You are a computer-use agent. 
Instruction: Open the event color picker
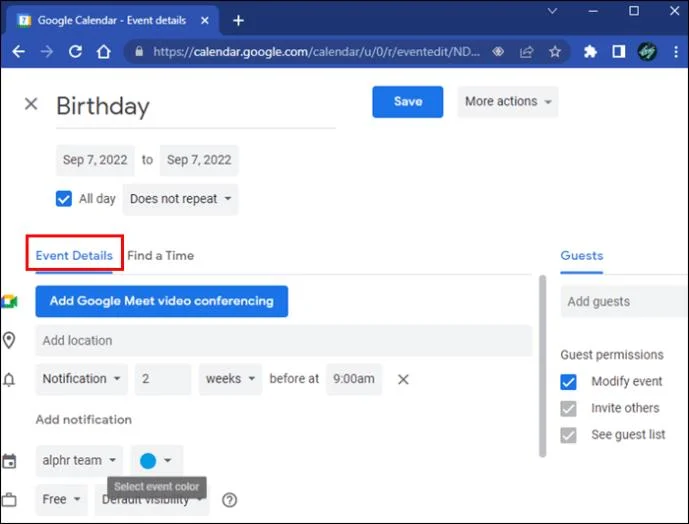(156, 461)
